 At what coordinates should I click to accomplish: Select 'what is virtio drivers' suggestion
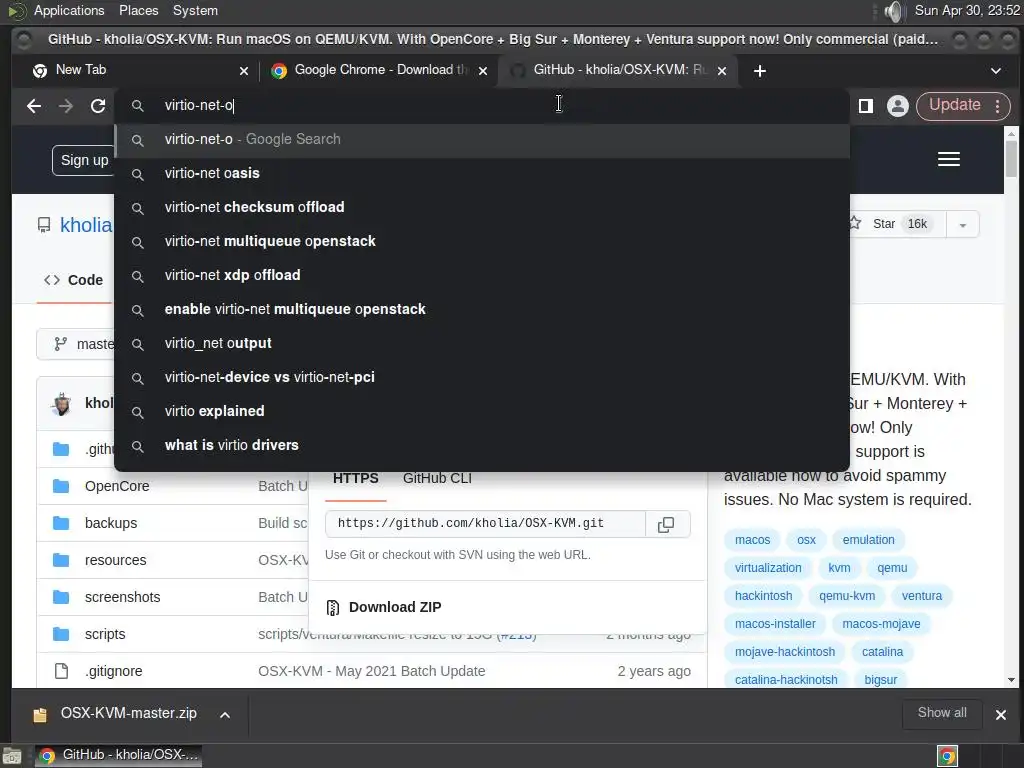(x=482, y=445)
